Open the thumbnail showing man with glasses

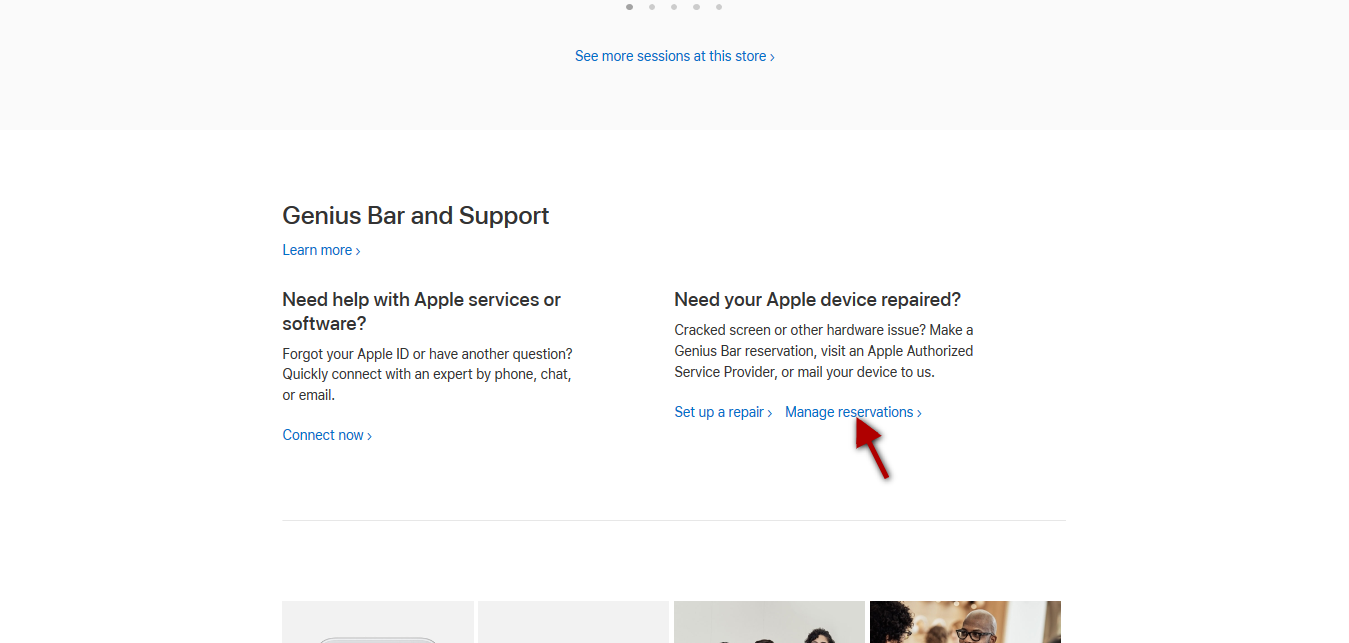pos(965,622)
